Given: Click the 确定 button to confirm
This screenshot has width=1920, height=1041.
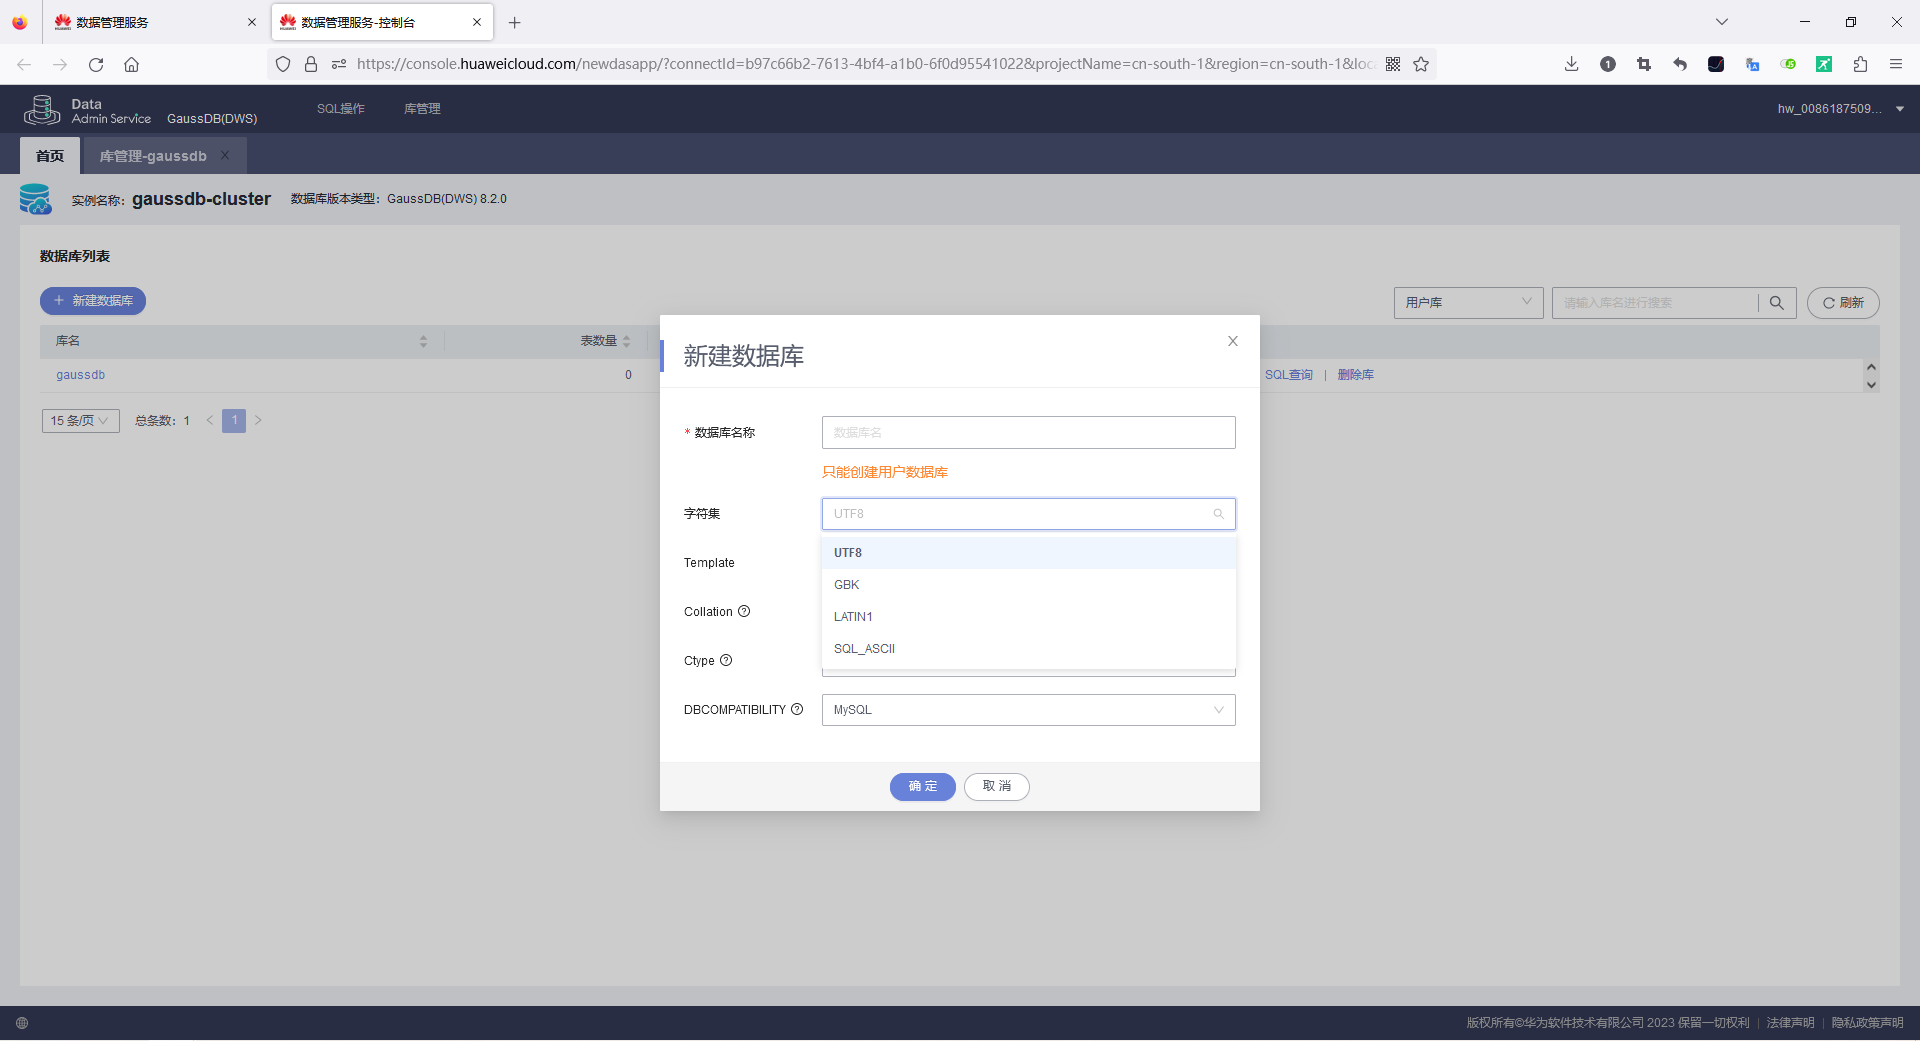Looking at the screenshot, I should coord(922,787).
